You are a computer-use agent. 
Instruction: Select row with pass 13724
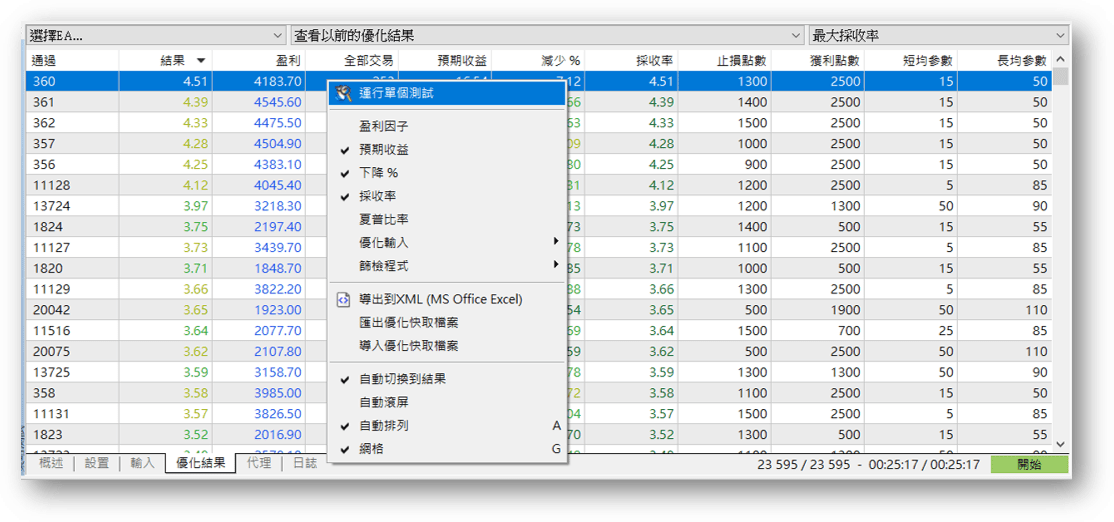(539, 206)
